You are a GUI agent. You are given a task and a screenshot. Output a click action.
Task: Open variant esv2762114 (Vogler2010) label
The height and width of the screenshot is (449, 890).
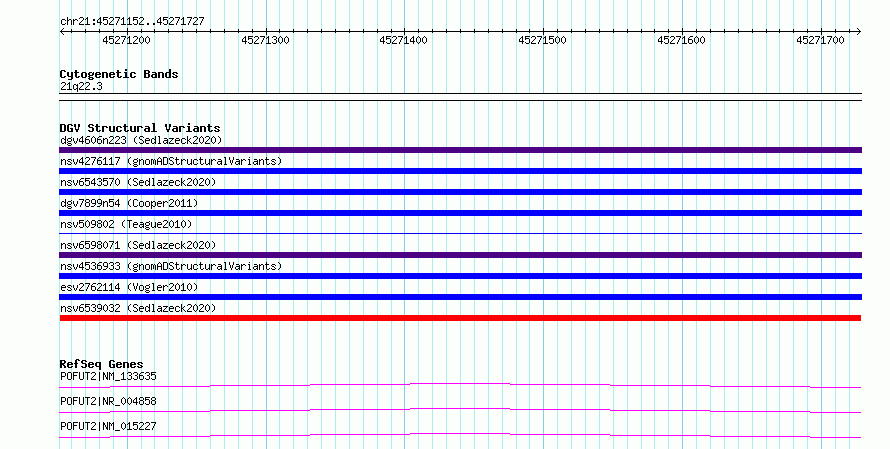coord(129,287)
